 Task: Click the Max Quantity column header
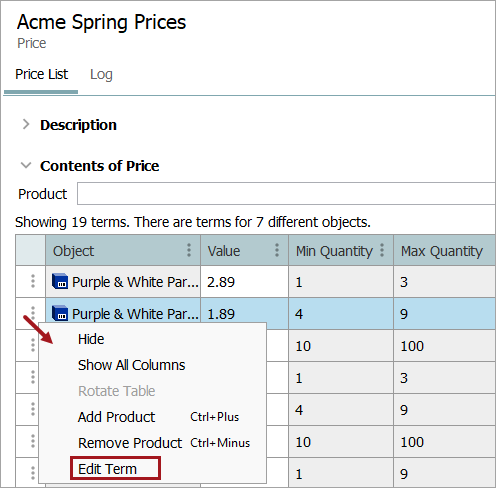pos(444,250)
